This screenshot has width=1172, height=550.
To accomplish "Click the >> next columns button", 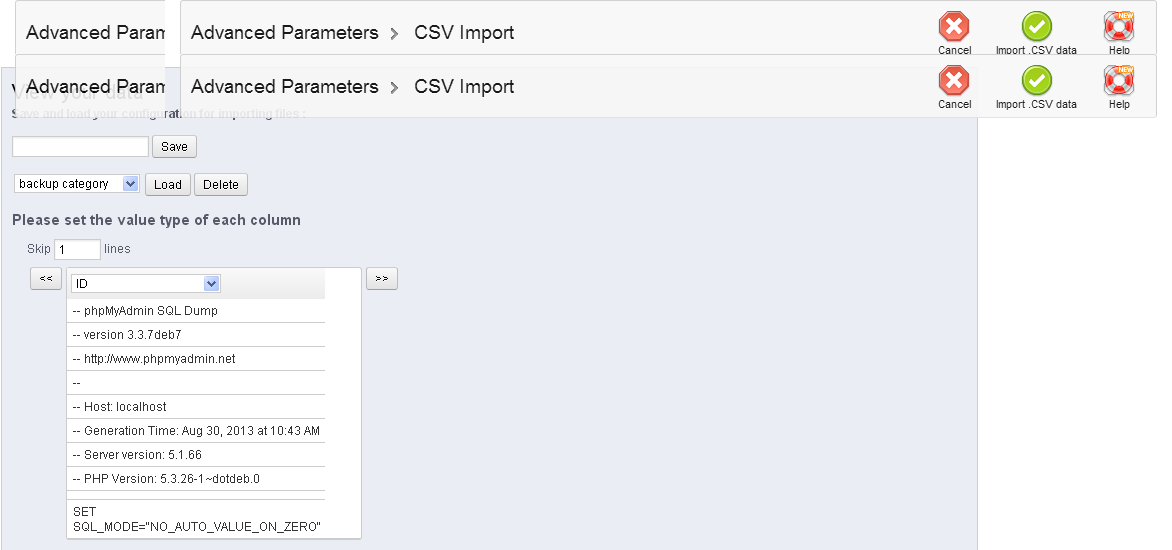I will [x=381, y=278].
